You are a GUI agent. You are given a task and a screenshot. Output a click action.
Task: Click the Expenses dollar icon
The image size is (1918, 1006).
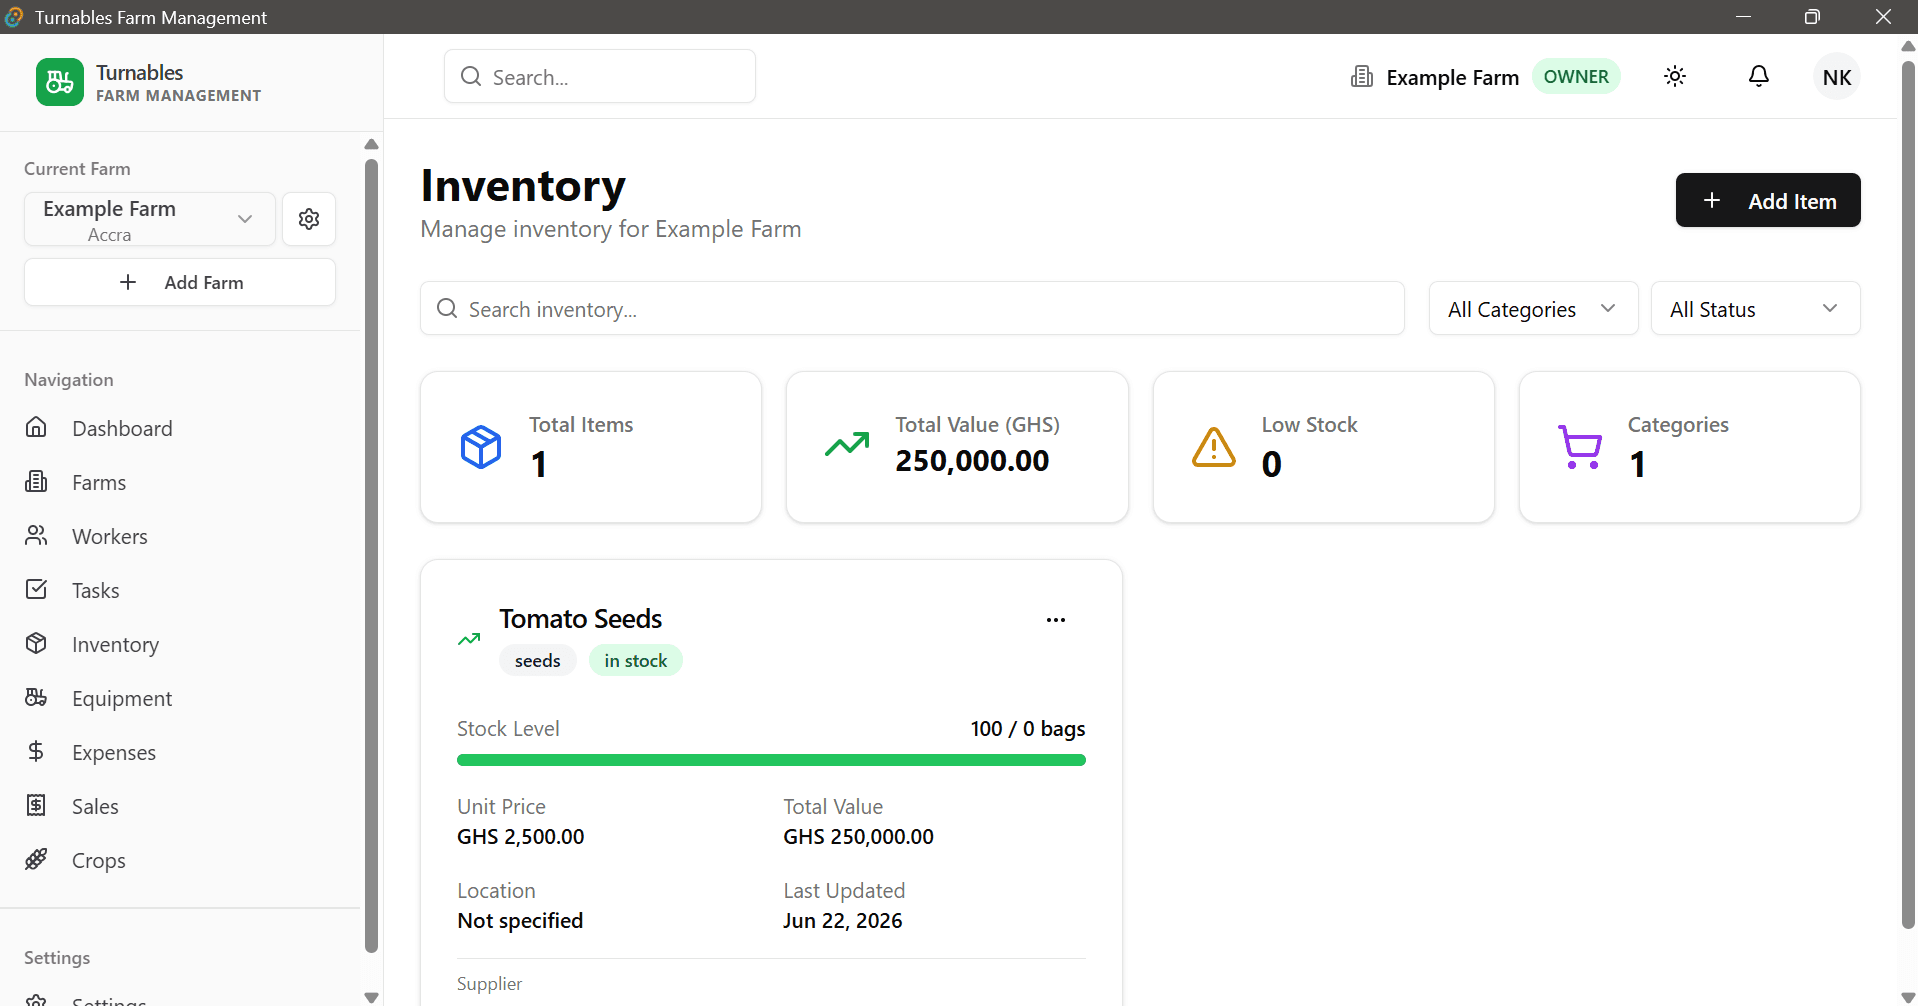tap(36, 752)
